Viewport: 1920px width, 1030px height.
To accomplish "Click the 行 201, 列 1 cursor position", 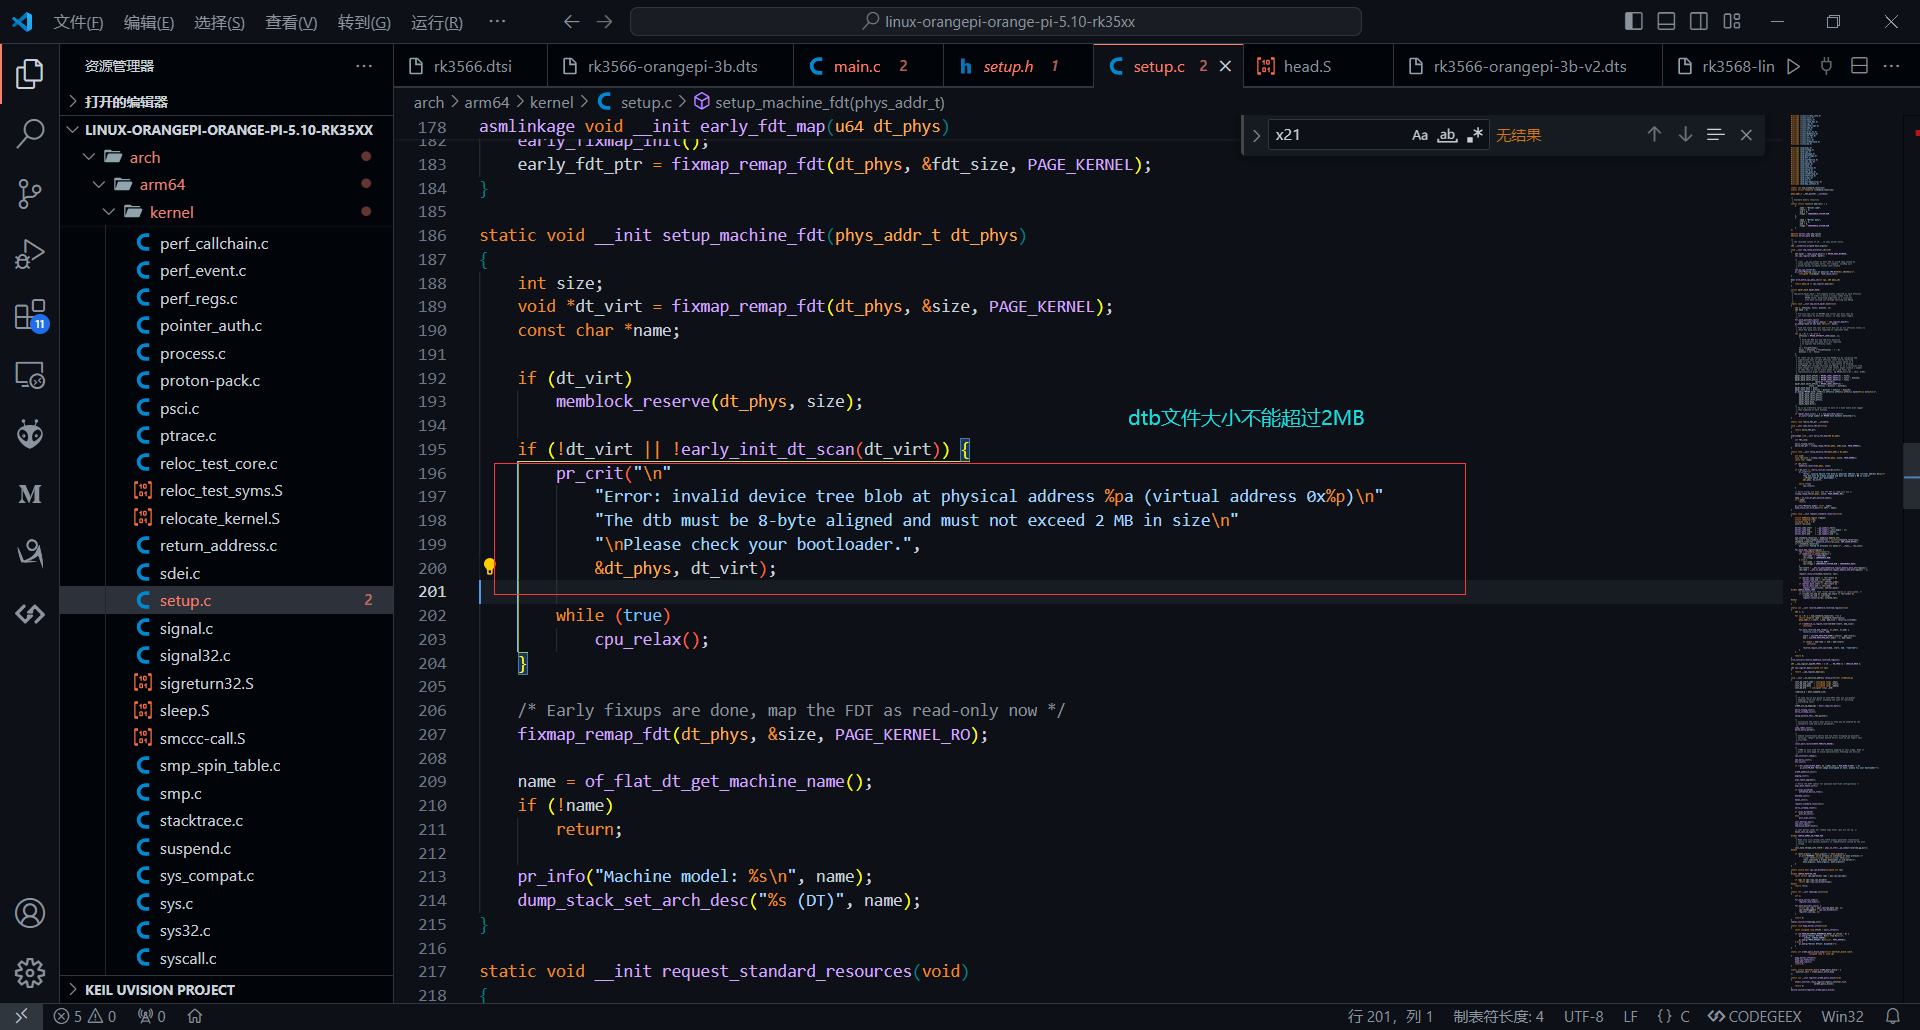I will [x=1390, y=1016].
